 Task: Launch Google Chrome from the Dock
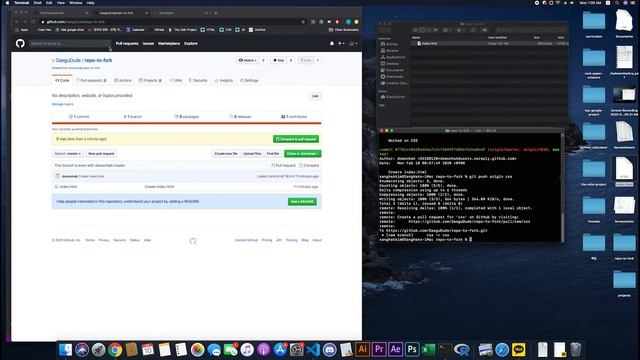click(x=115, y=350)
